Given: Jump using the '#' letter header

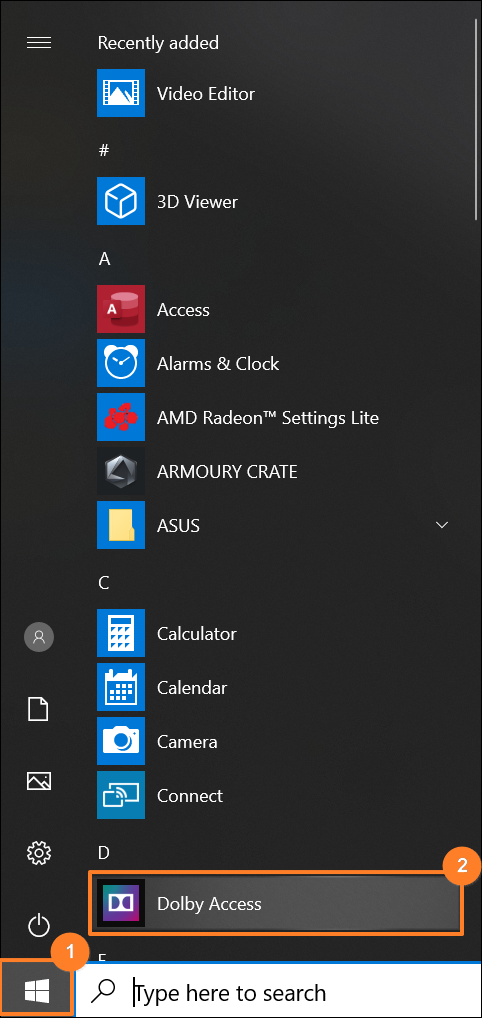Looking at the screenshot, I should pyautogui.click(x=103, y=151).
